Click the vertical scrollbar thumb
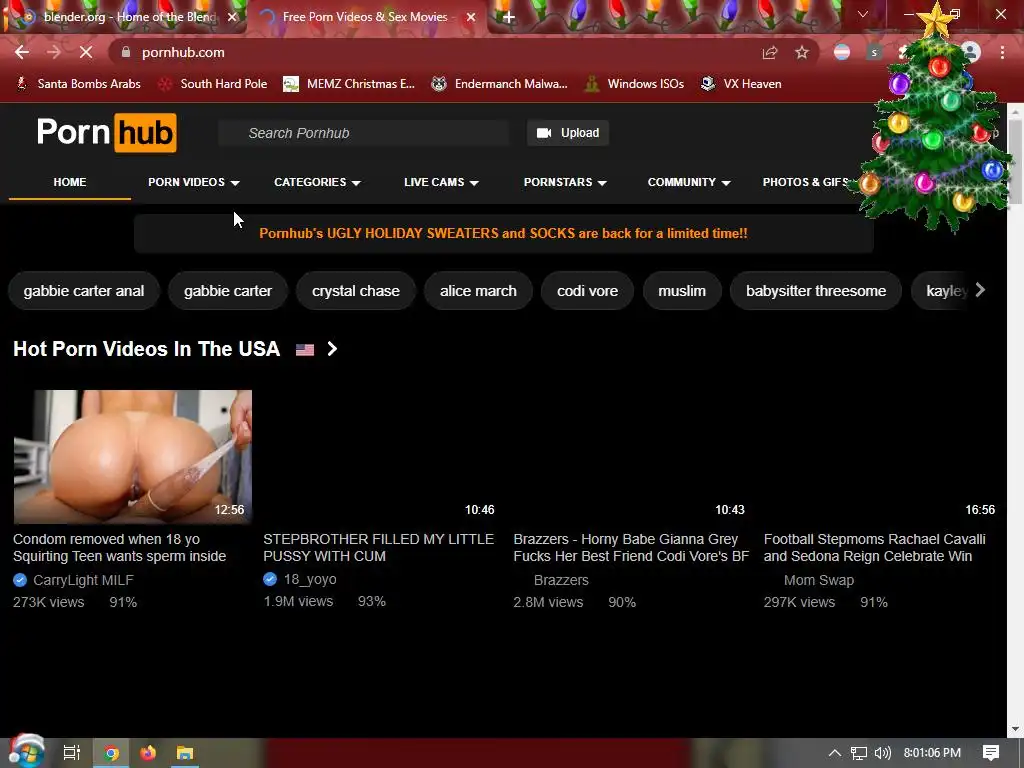This screenshot has height=768, width=1024. coord(1015,163)
